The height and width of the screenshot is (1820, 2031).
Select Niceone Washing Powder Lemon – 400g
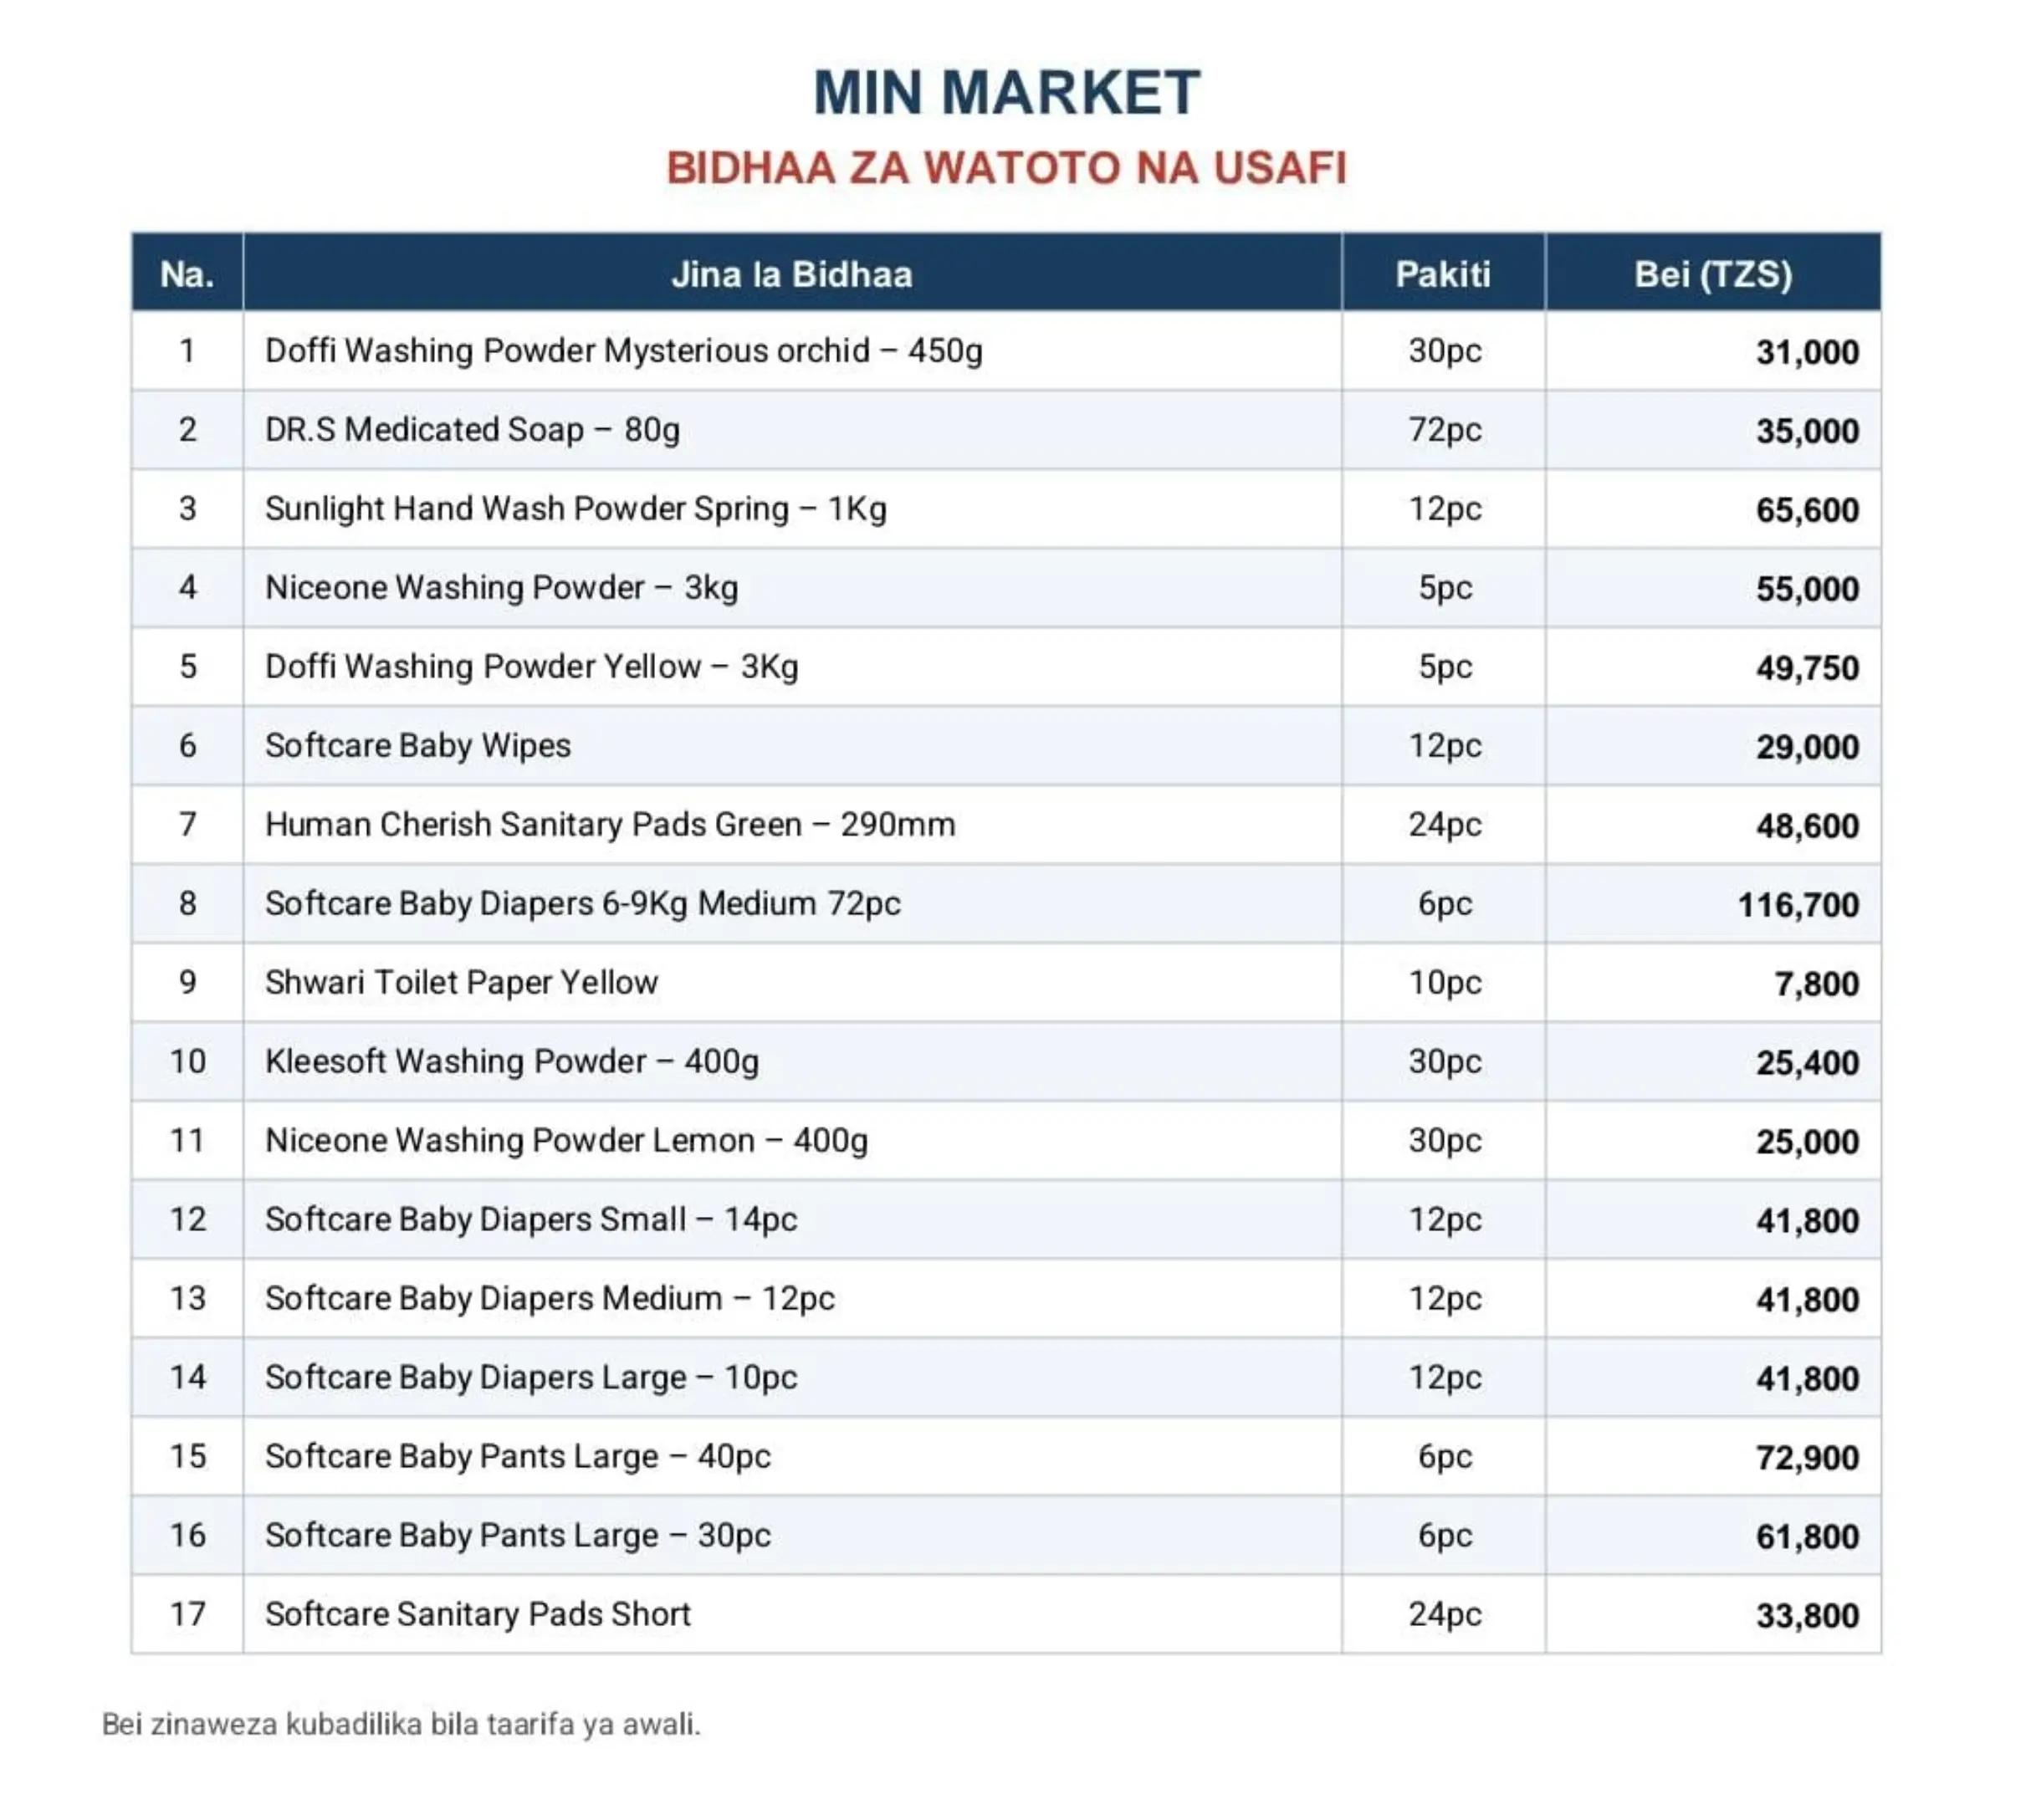tap(566, 1141)
